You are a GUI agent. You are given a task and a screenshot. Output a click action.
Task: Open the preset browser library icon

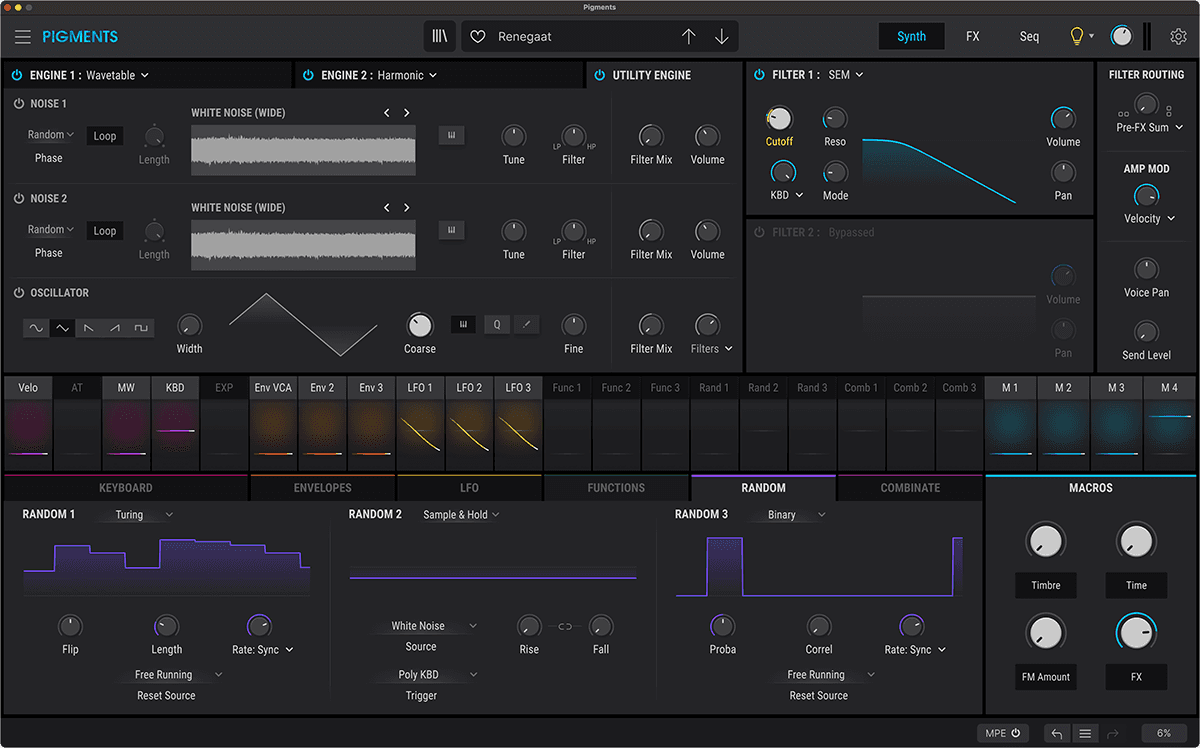(440, 36)
